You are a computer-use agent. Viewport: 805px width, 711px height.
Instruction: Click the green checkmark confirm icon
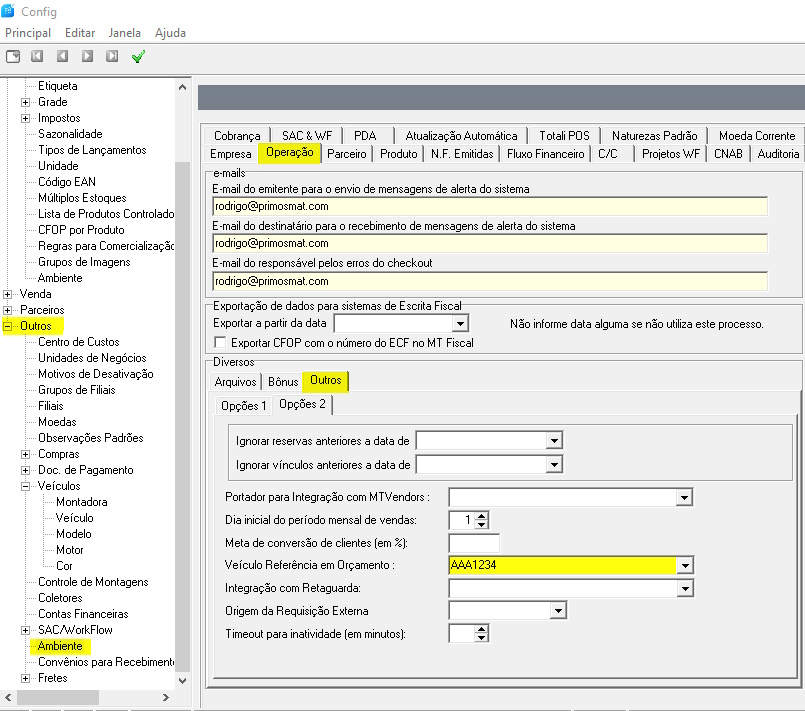tap(138, 57)
